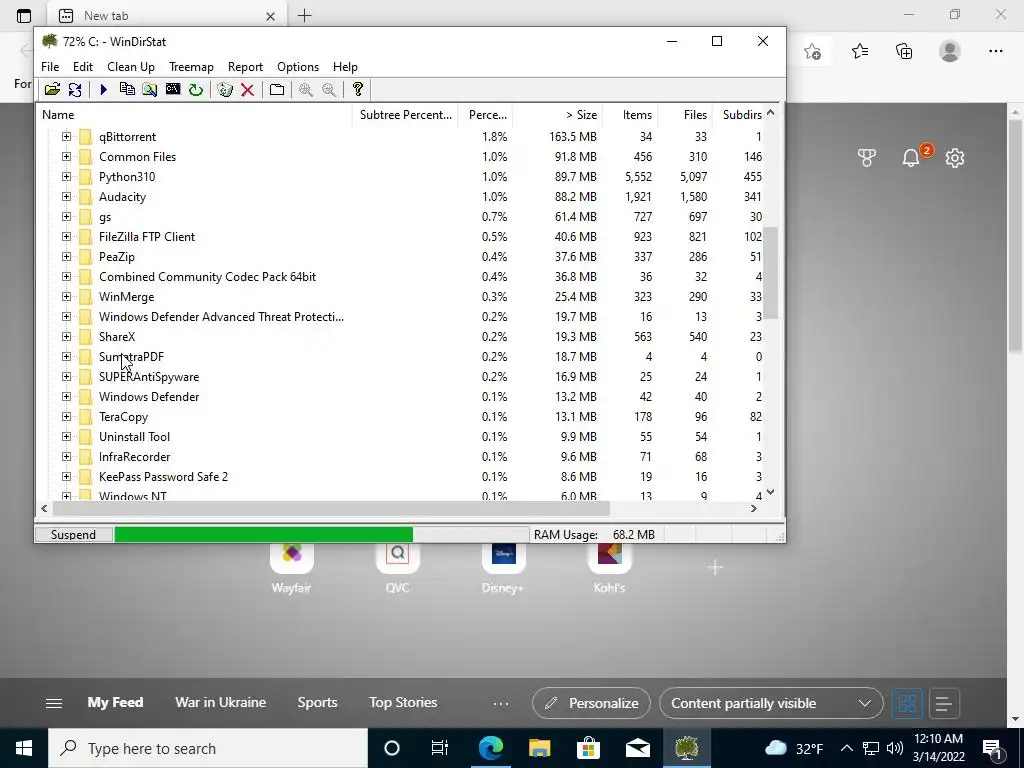Open Edge Collections icon

904,51
